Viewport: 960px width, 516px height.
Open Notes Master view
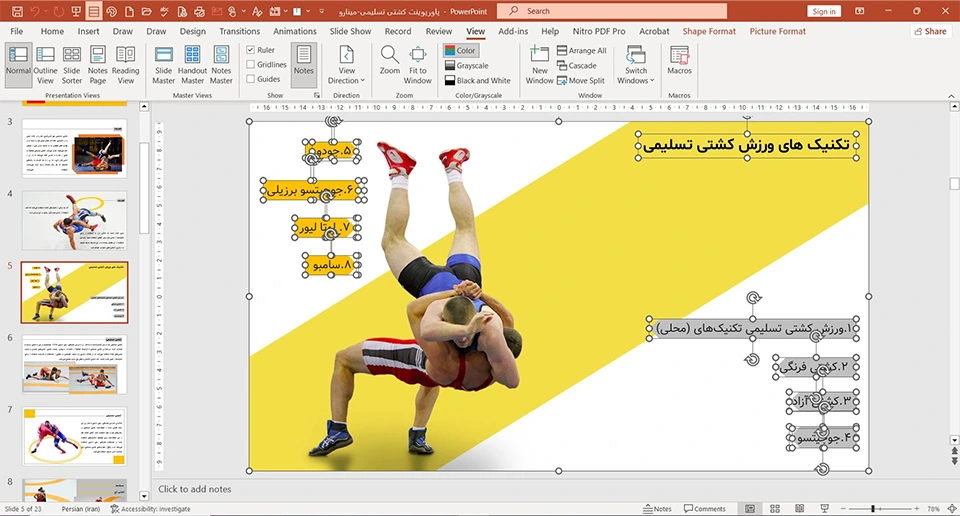click(221, 65)
